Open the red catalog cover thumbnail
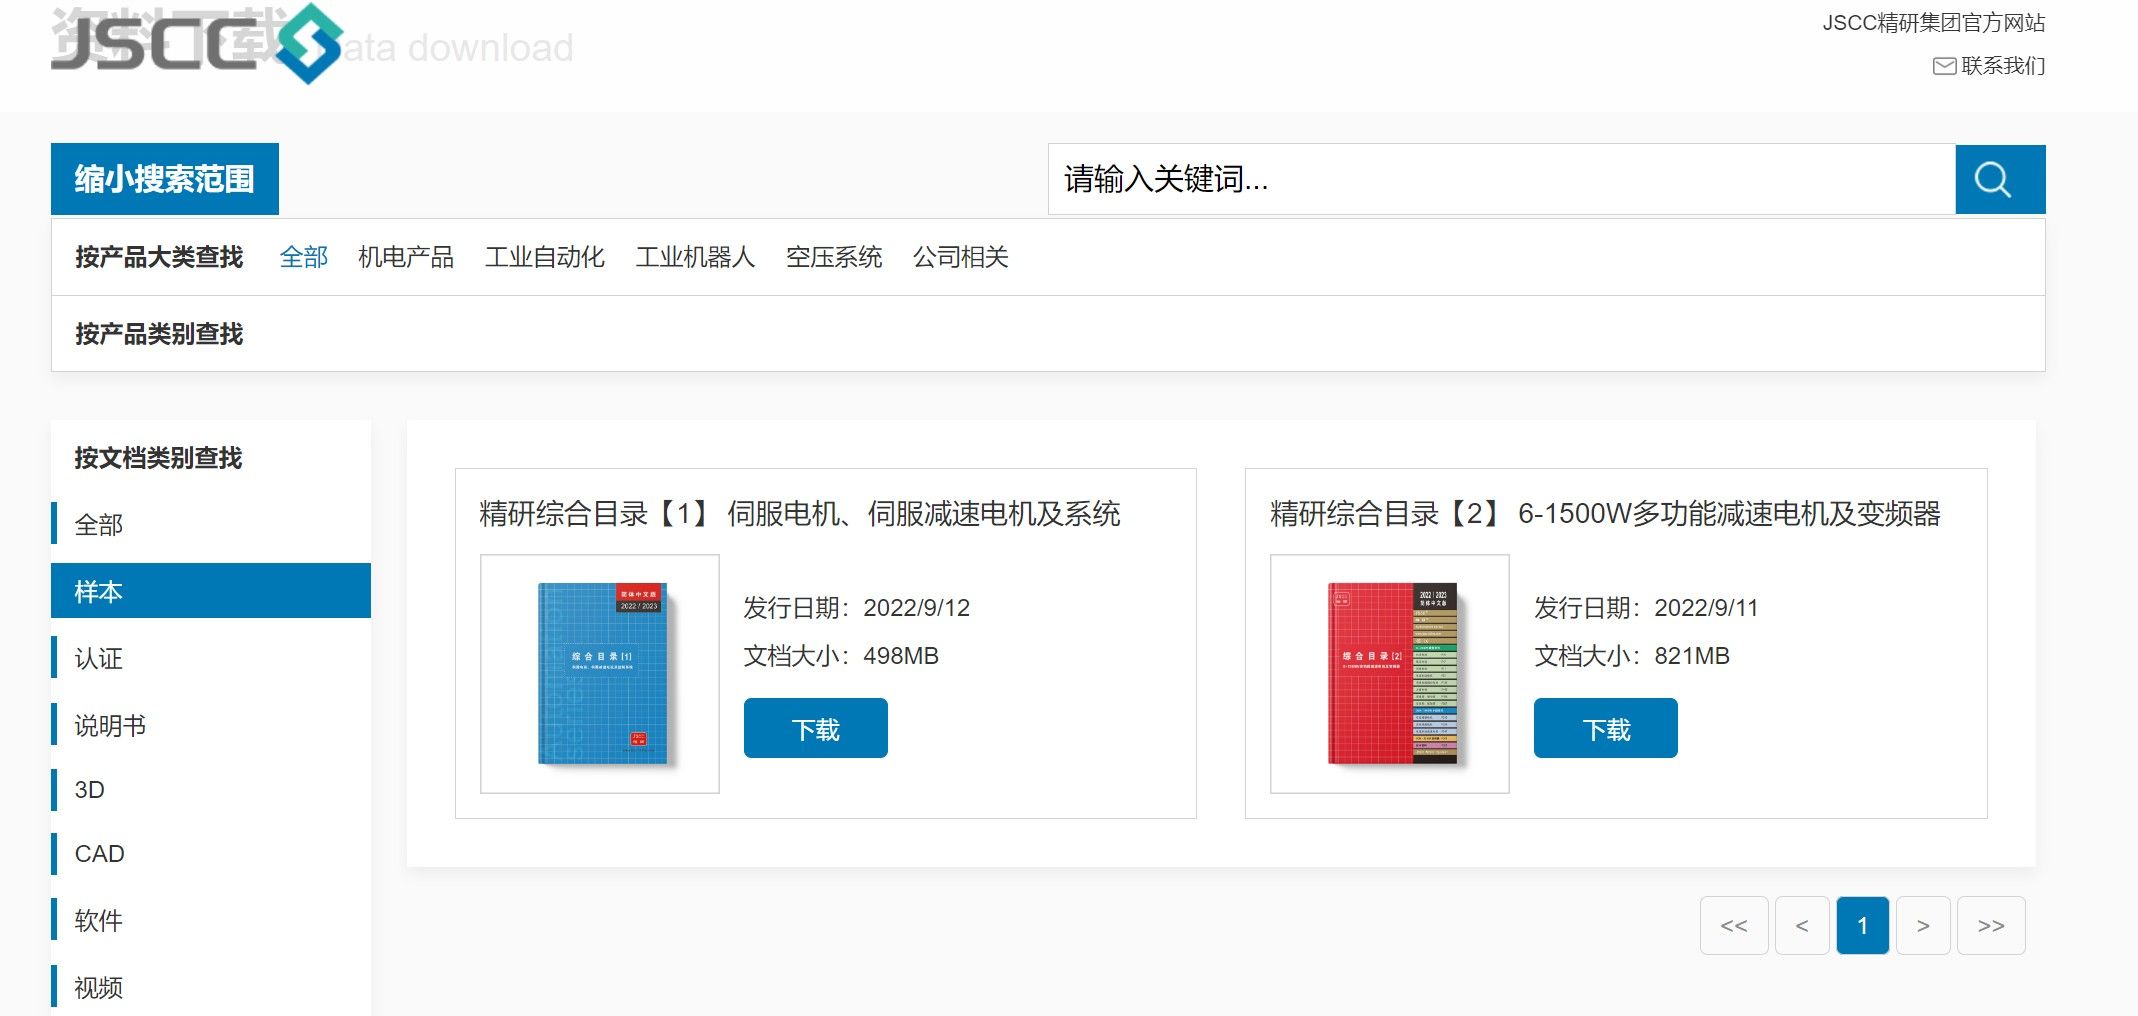The height and width of the screenshot is (1016, 2138). click(x=1389, y=674)
